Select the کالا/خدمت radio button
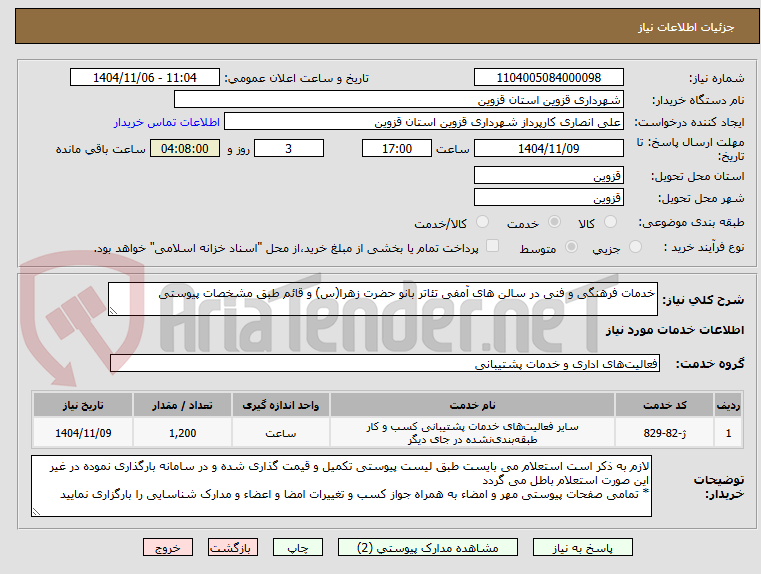The image size is (761, 574). click(x=482, y=222)
